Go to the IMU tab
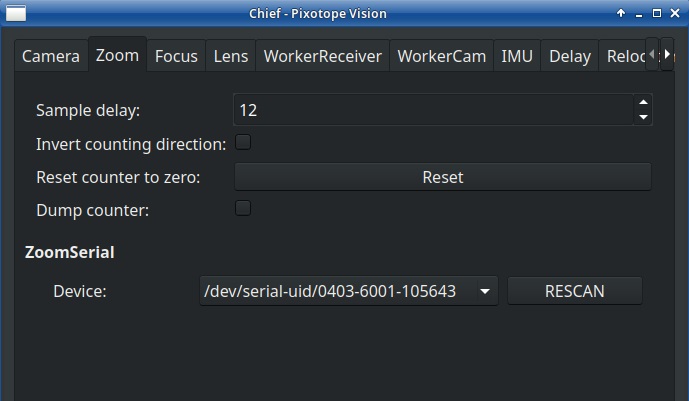This screenshot has width=689, height=401. (517, 56)
